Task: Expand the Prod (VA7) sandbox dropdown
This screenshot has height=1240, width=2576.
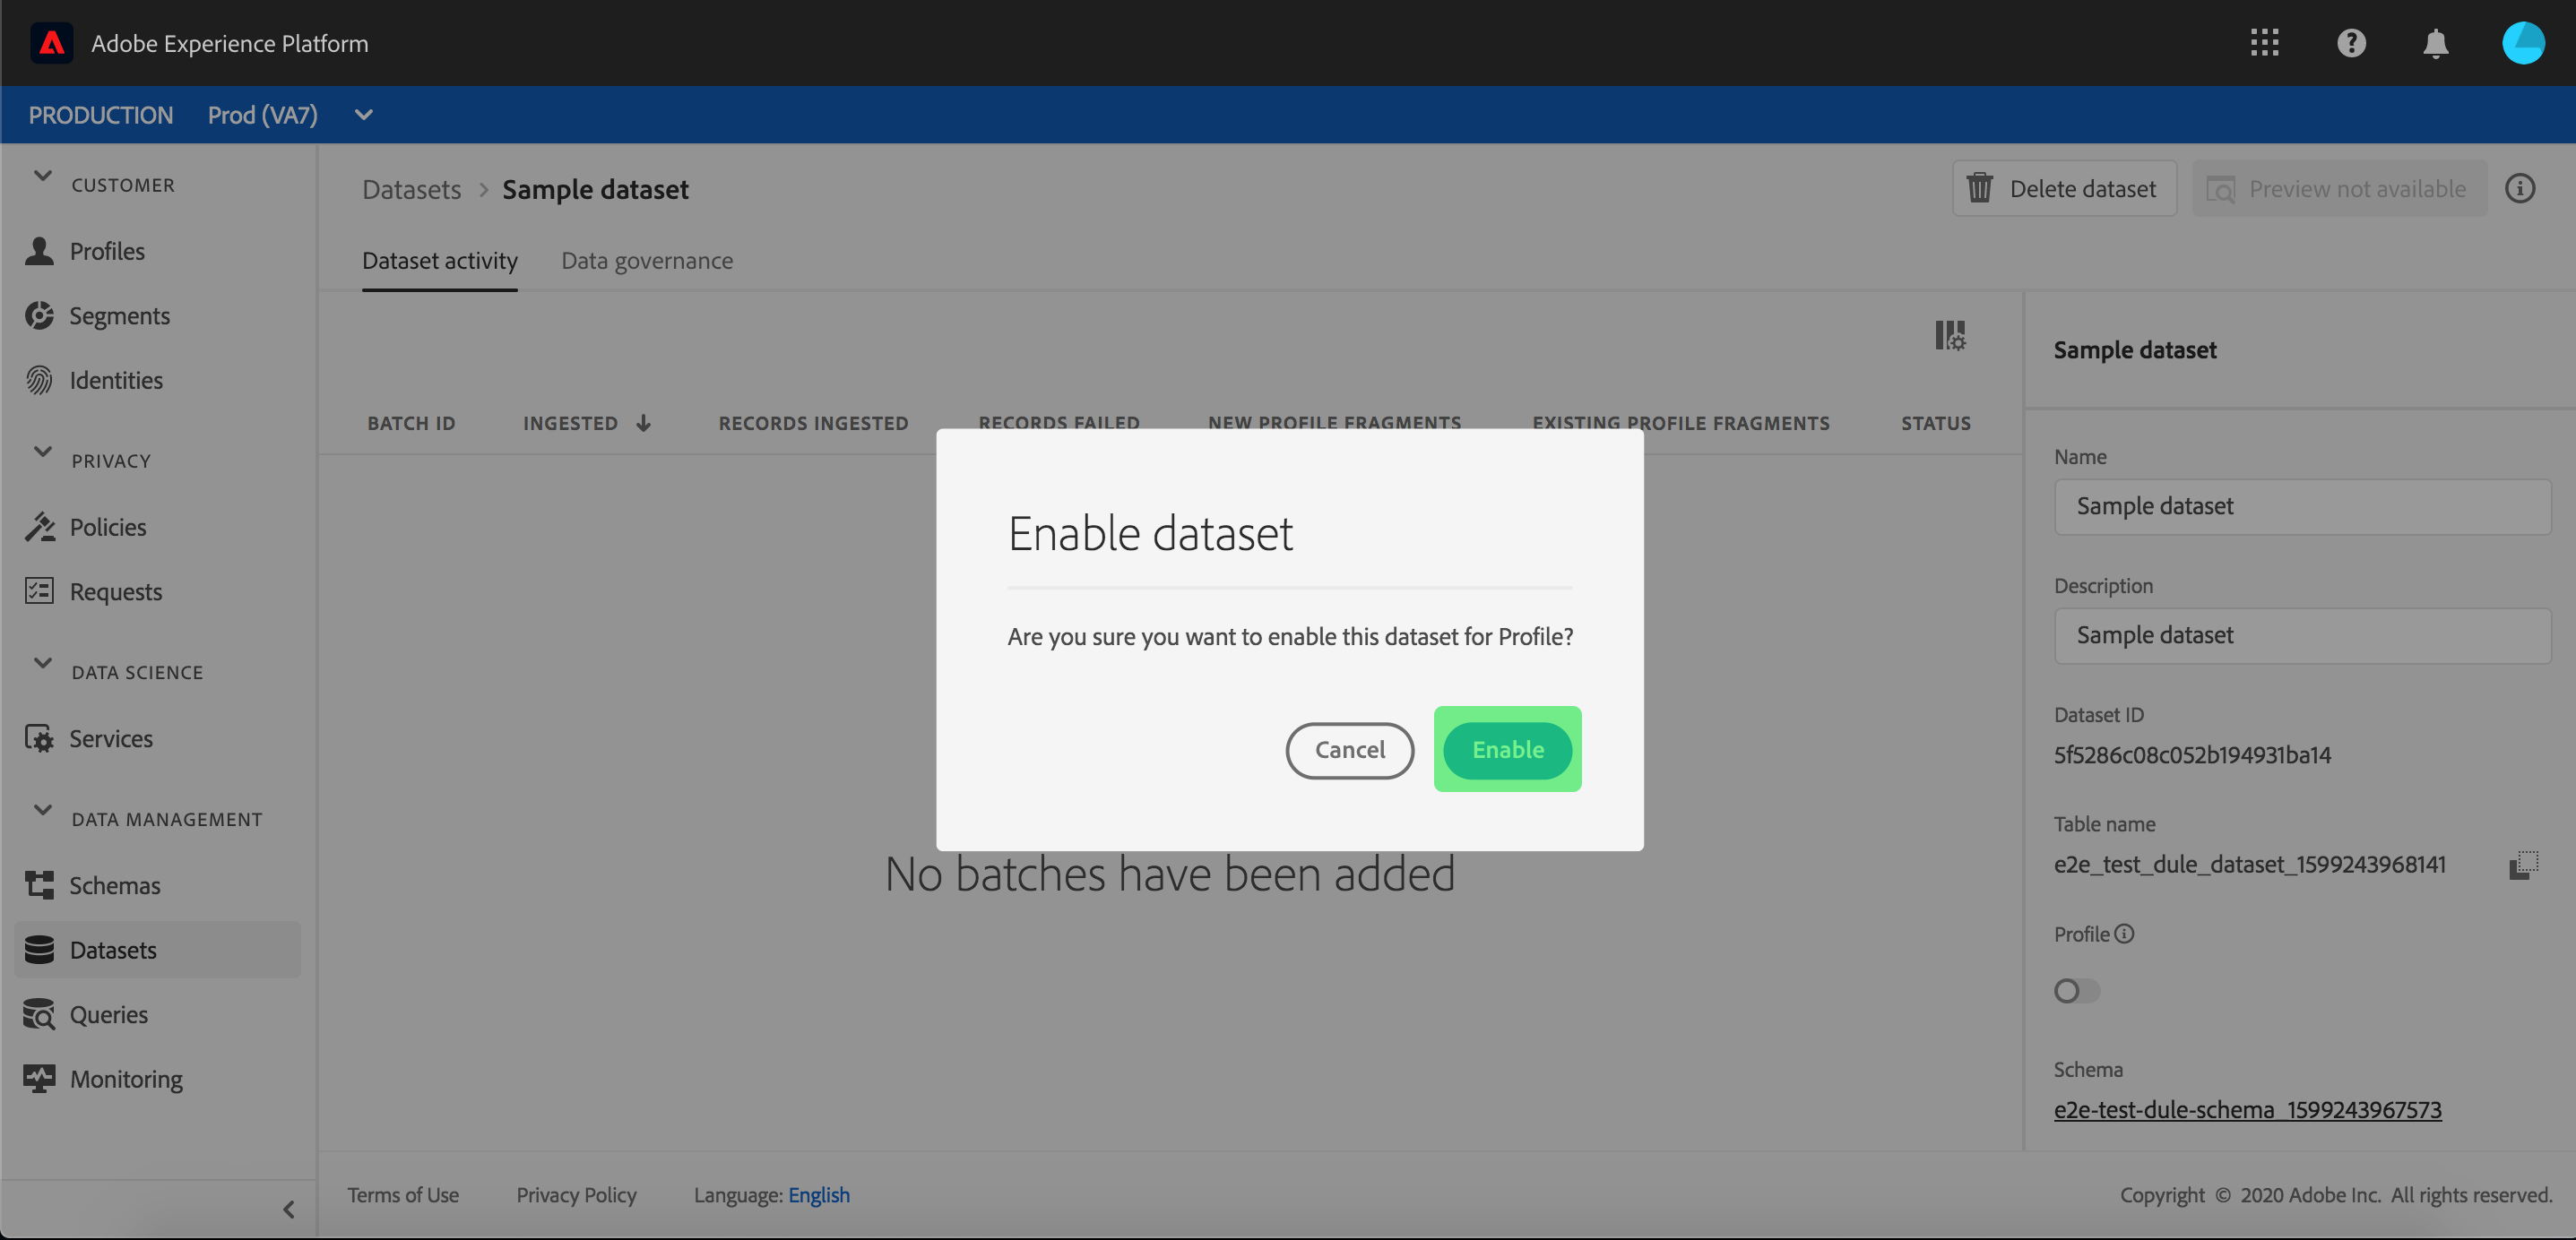Action: tap(364, 115)
